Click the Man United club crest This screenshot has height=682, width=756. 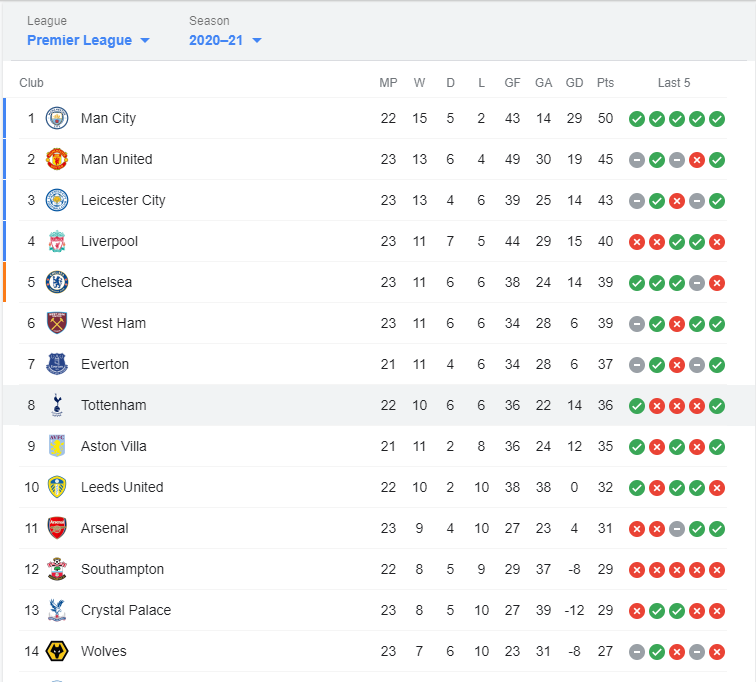pos(57,159)
